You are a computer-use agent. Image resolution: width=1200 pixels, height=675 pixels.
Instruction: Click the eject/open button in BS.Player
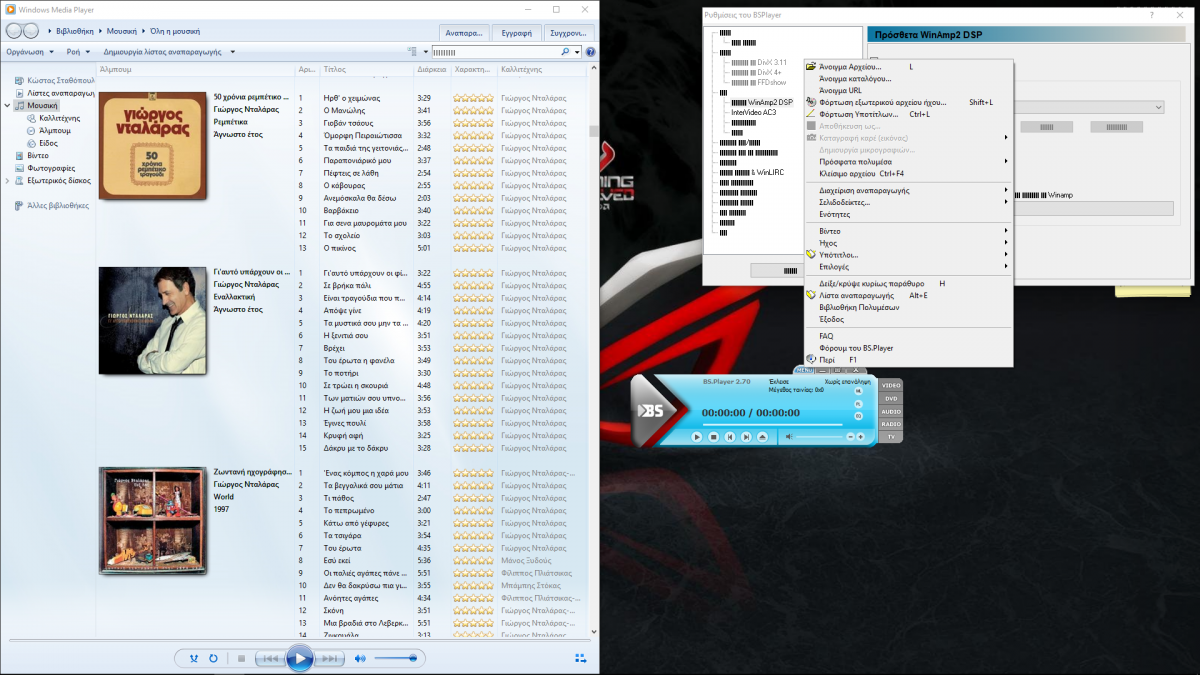762,437
